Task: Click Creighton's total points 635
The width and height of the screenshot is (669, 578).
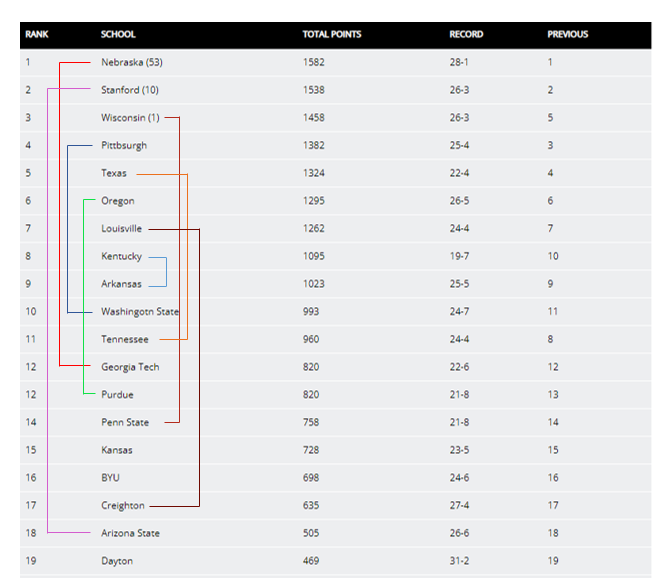Action: click(311, 506)
